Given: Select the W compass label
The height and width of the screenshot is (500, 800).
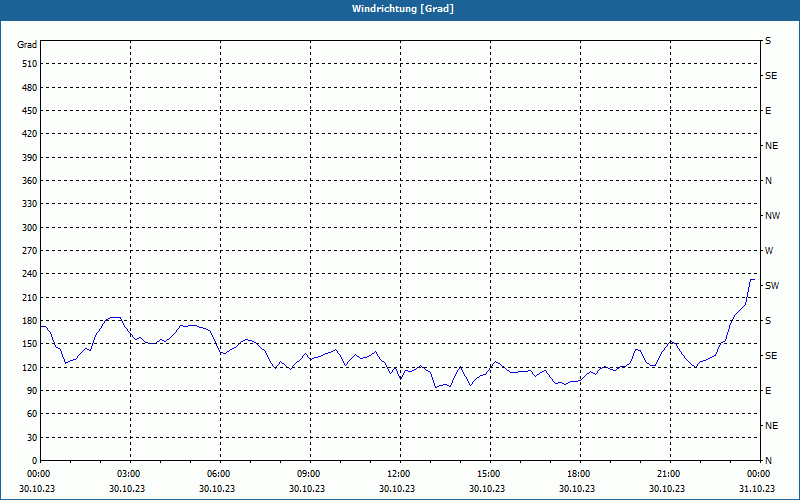Looking at the screenshot, I should (769, 251).
